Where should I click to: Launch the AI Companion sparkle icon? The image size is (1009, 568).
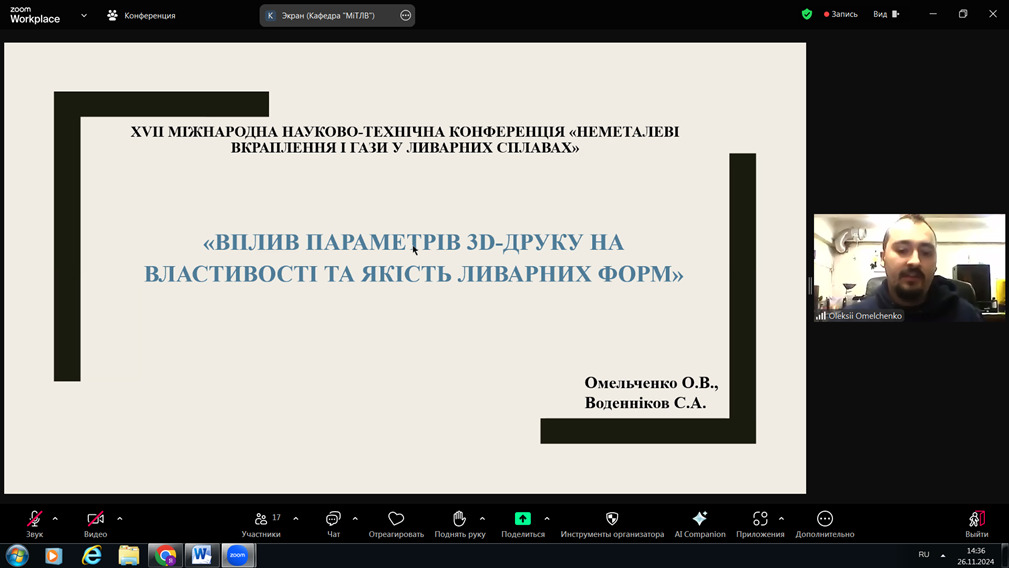point(700,519)
